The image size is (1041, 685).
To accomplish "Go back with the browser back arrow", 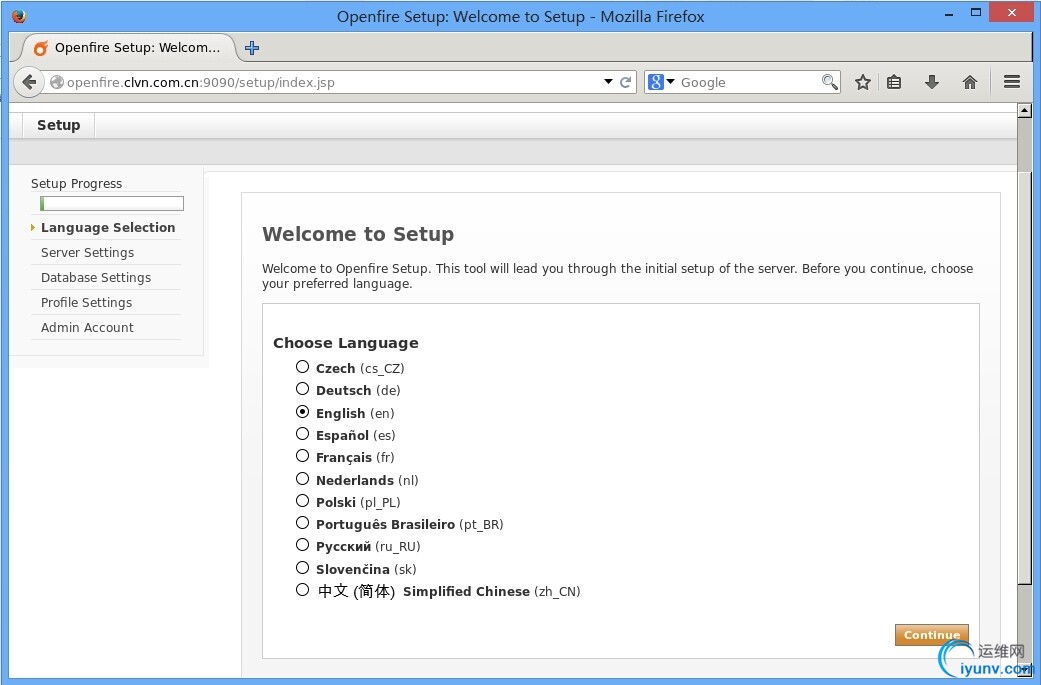I will coord(29,82).
